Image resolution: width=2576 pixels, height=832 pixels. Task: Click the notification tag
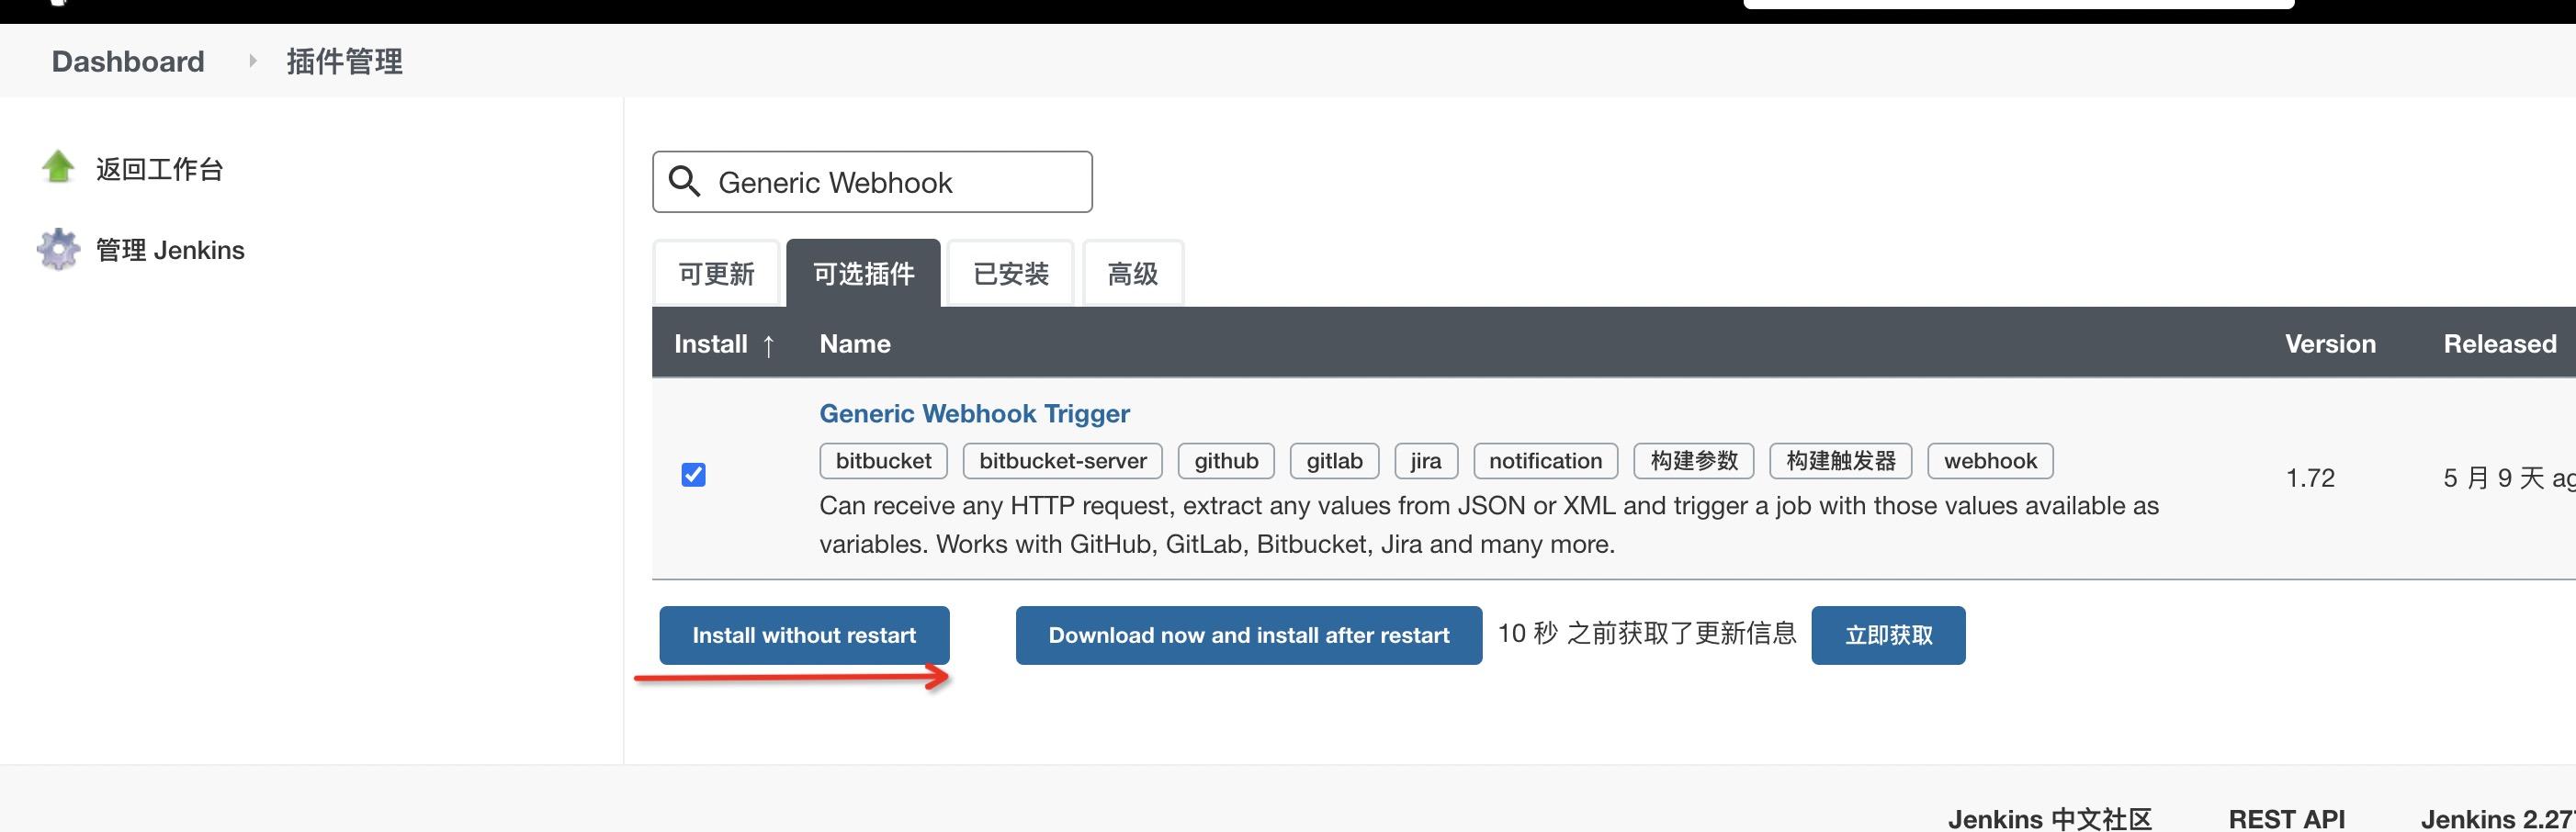click(1545, 461)
